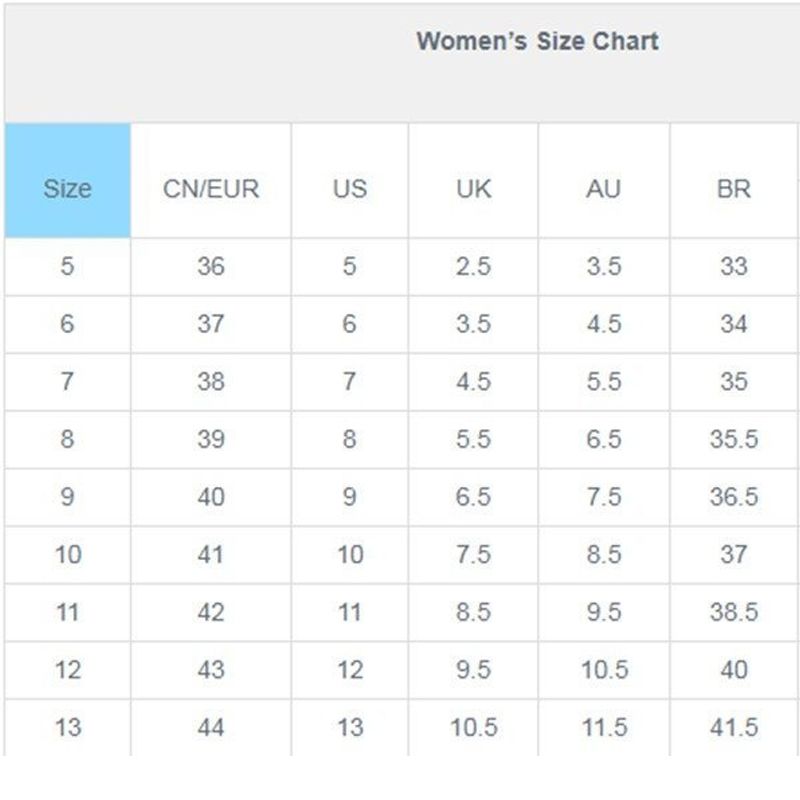Select the AU cell showing 11.5

pyautogui.click(x=603, y=727)
